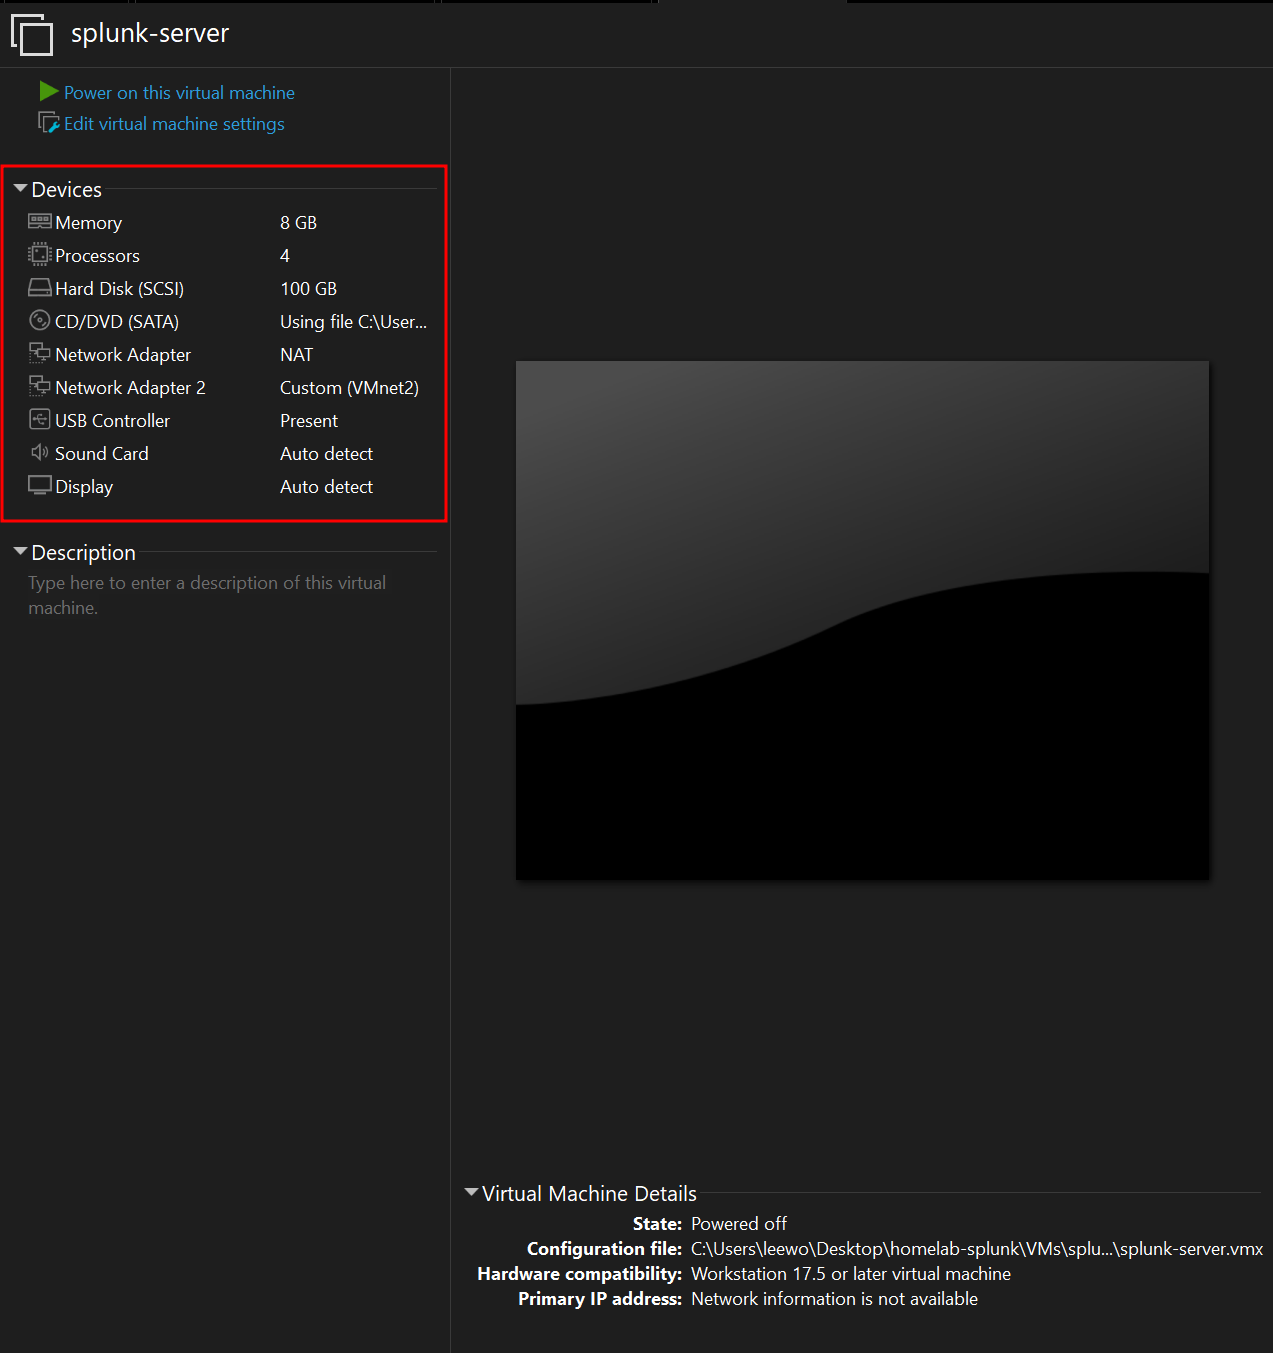Select the USB Controller label

click(112, 421)
